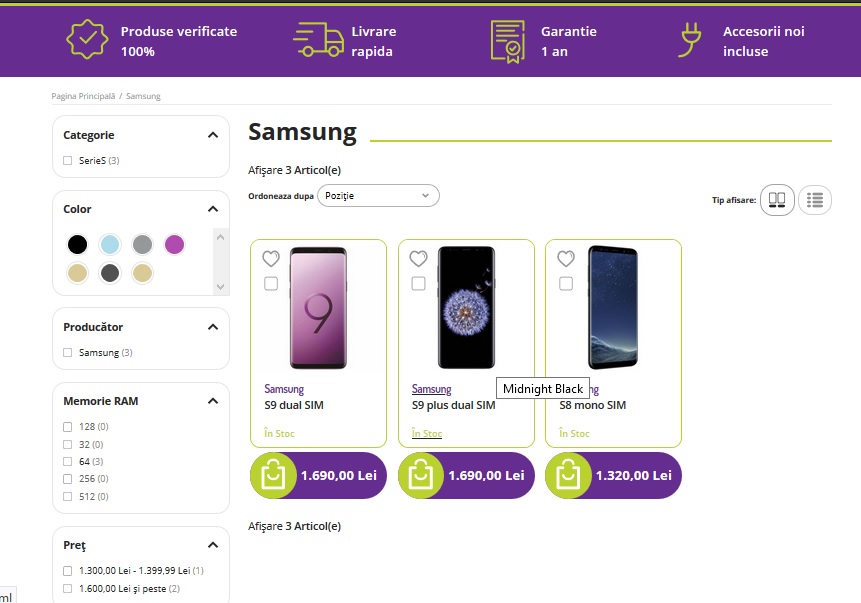861x603 pixels.
Task: Enable the 64 RAM memory filter
Action: coord(68,461)
